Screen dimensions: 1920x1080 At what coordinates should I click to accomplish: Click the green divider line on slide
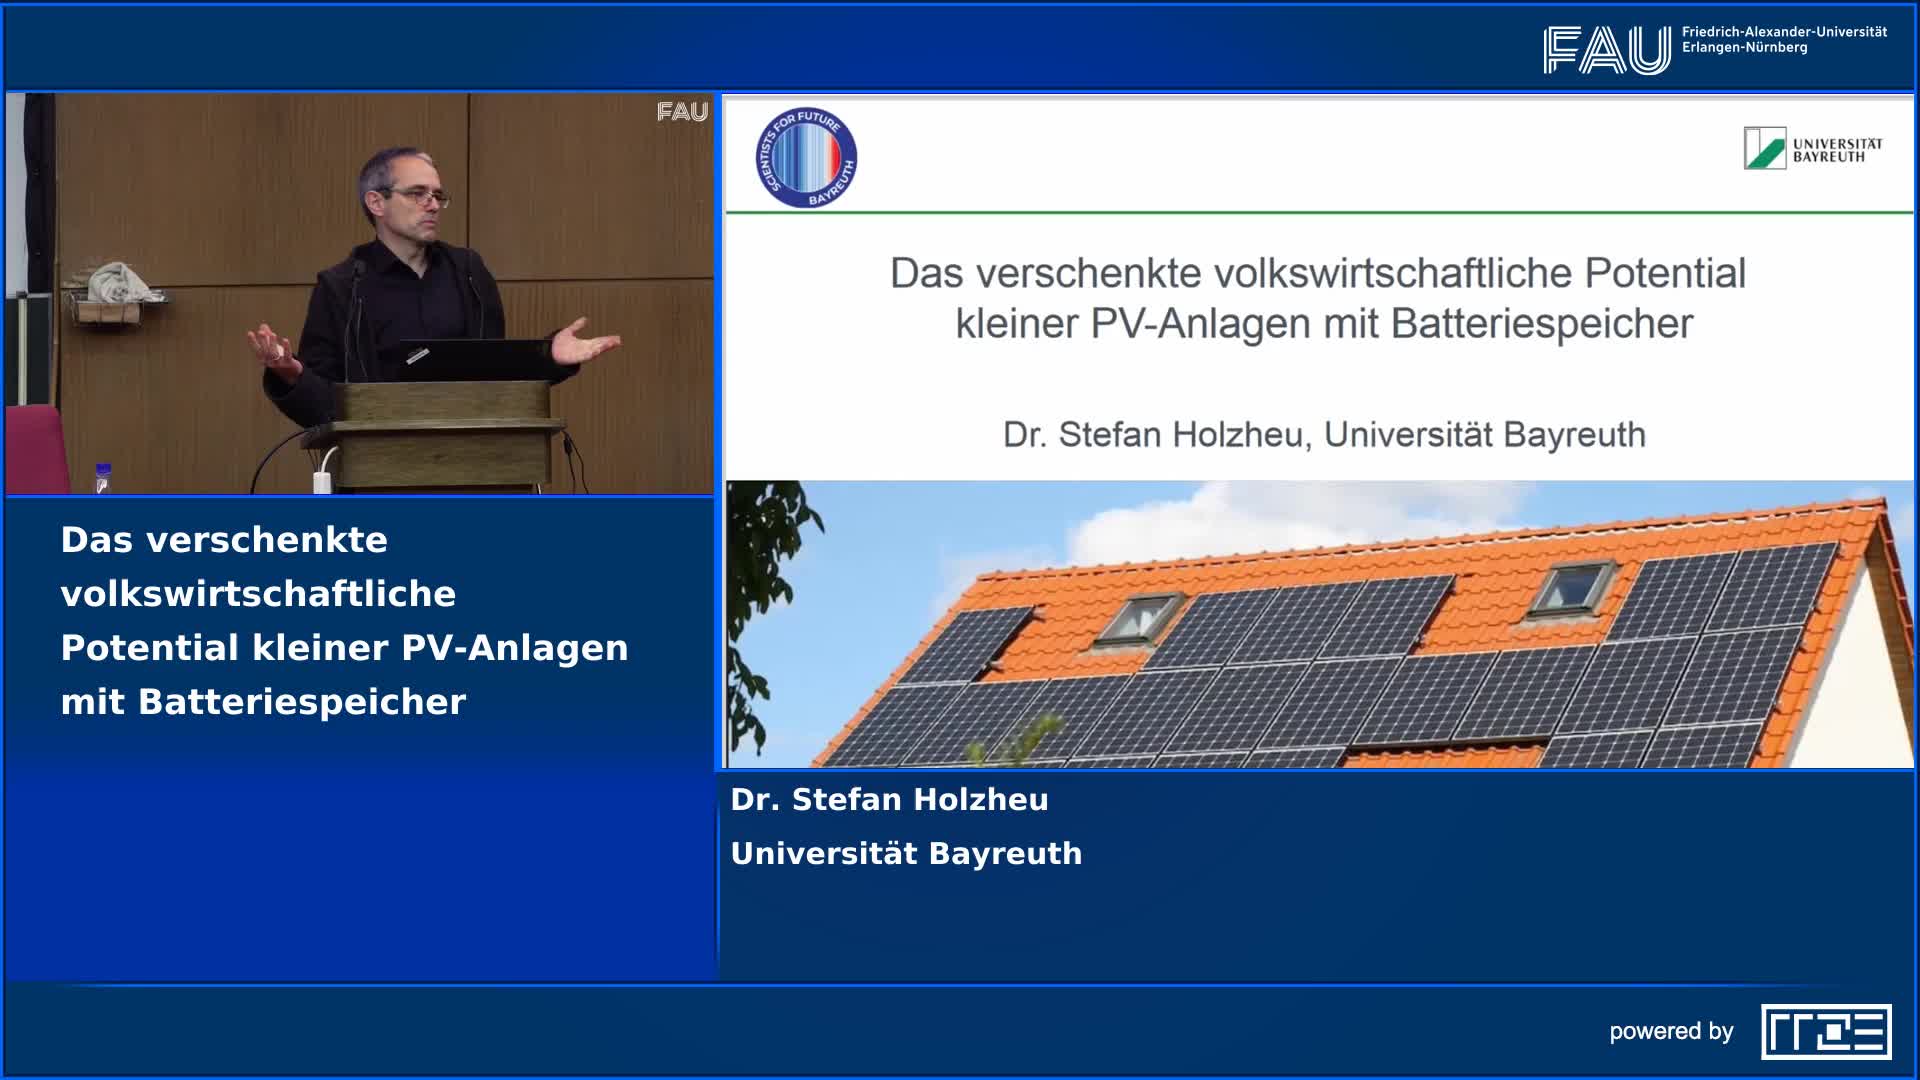tap(1318, 212)
